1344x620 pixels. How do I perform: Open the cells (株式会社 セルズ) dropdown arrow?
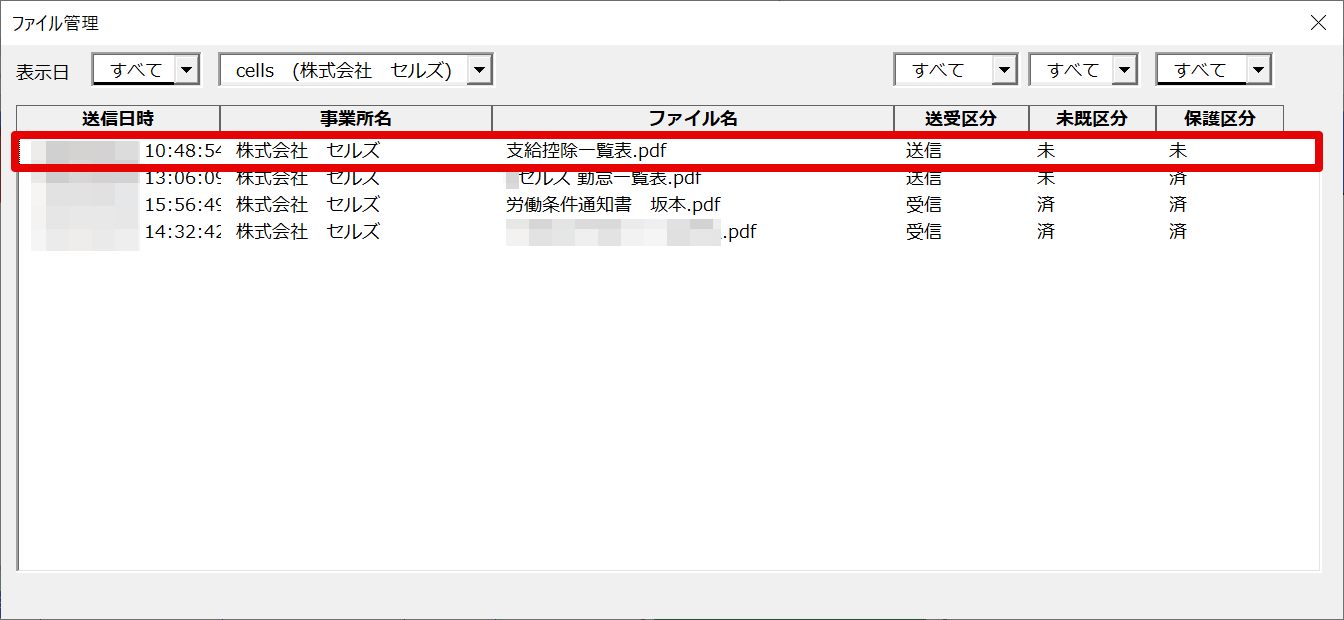(x=480, y=70)
